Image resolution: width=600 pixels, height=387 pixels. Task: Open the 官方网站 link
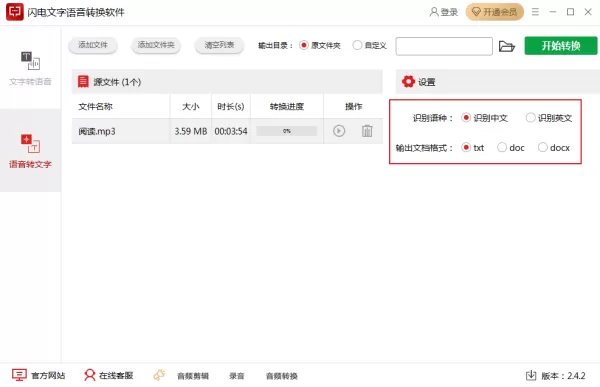[48, 376]
